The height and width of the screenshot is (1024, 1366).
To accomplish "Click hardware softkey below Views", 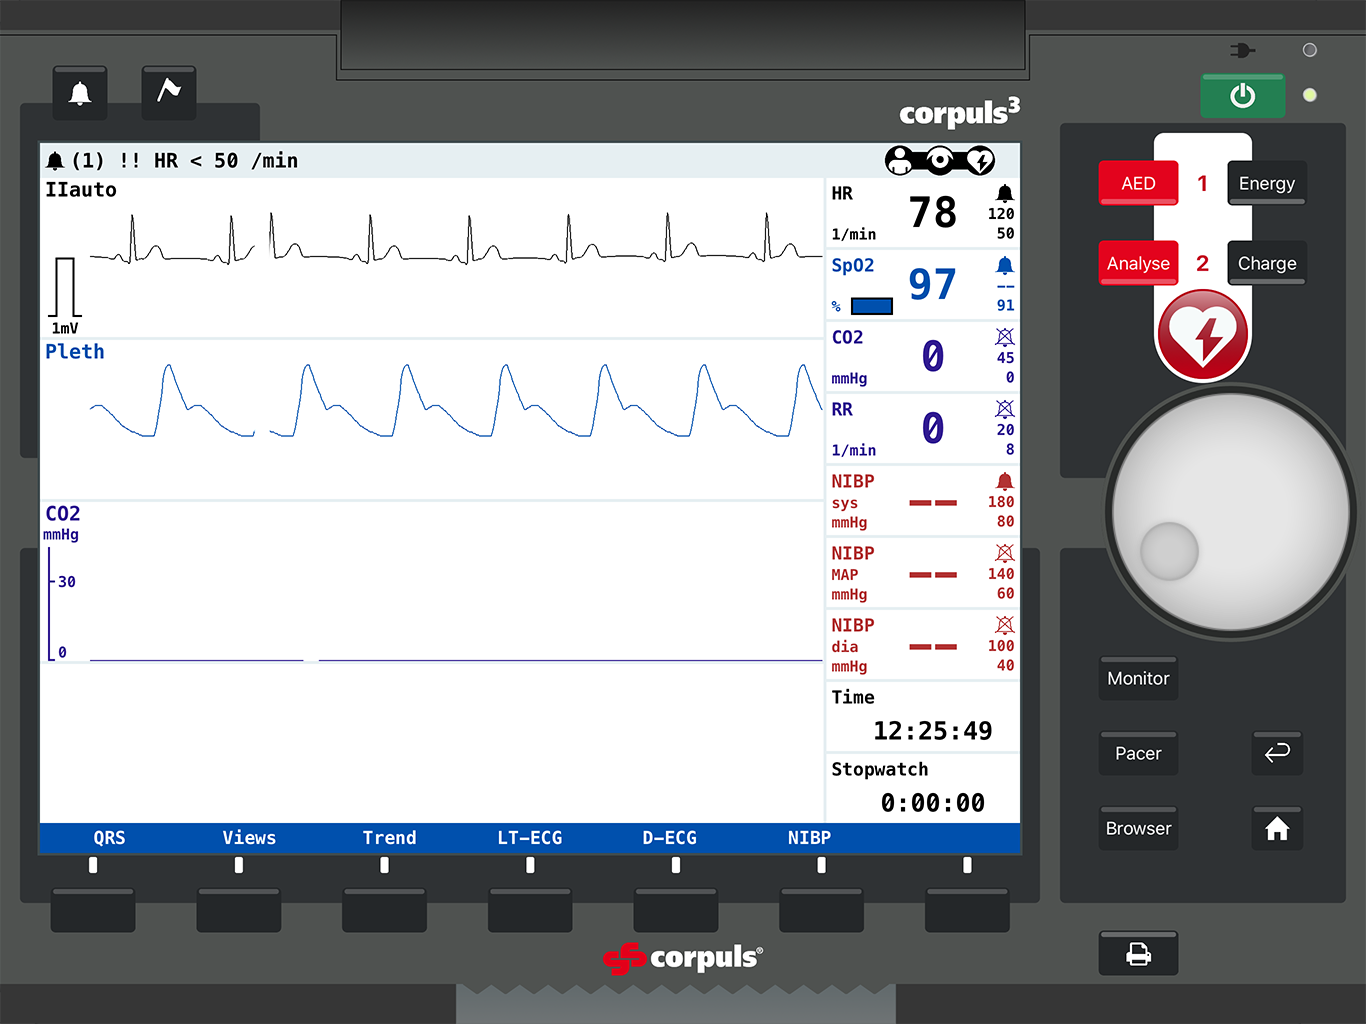I will [x=239, y=910].
